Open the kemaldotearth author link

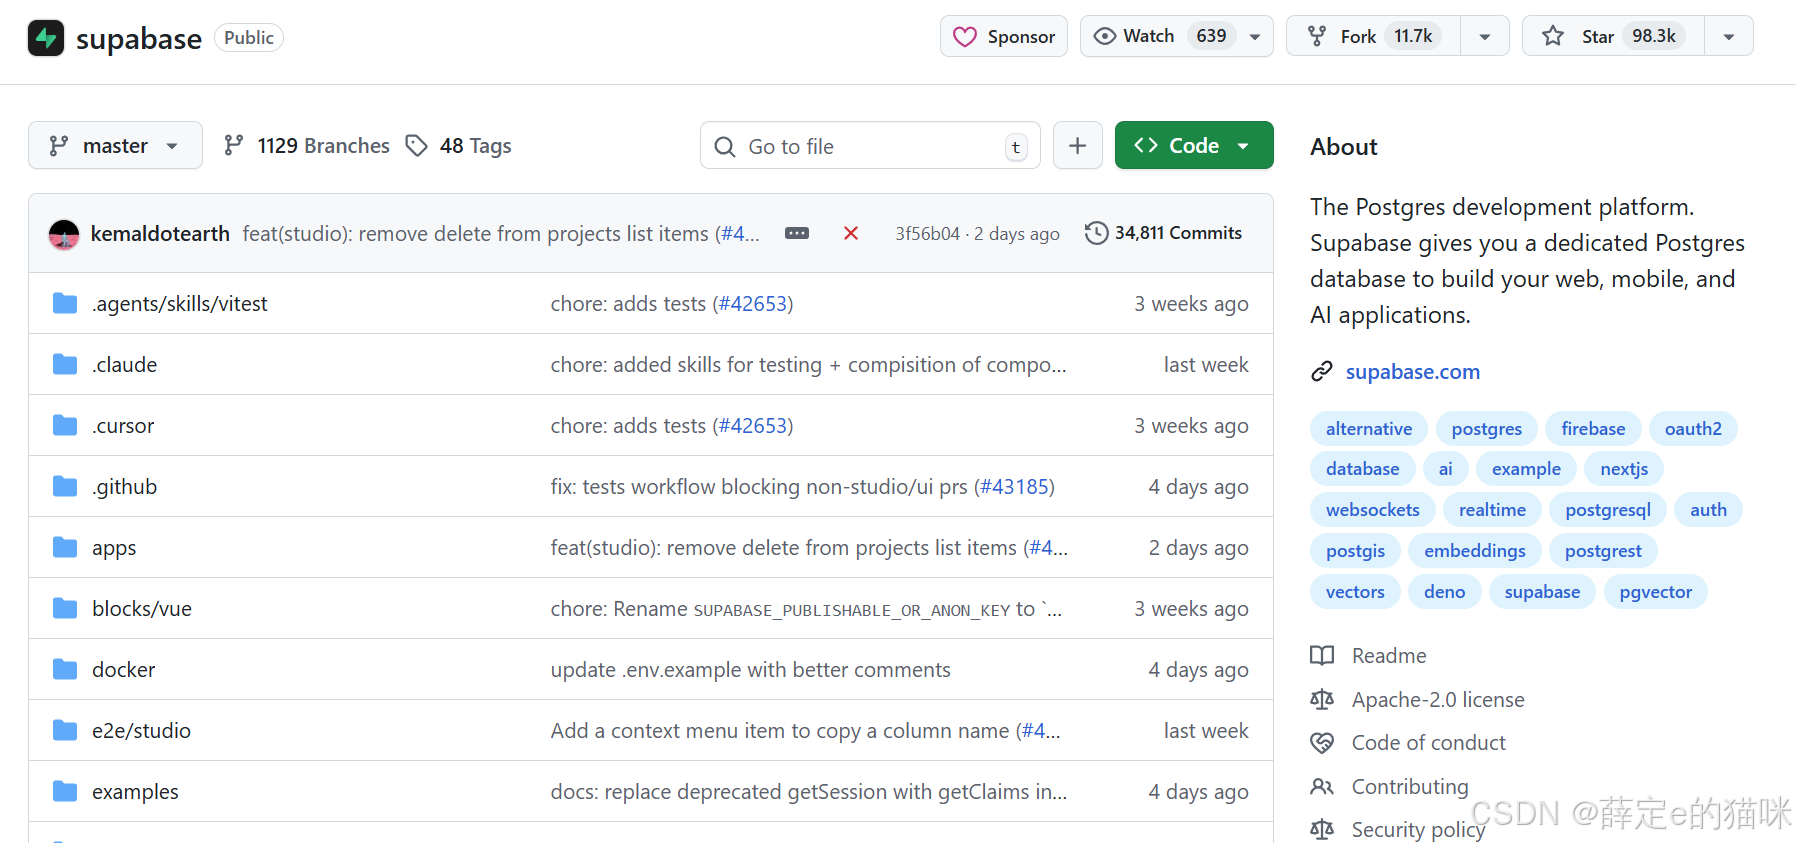pos(160,234)
